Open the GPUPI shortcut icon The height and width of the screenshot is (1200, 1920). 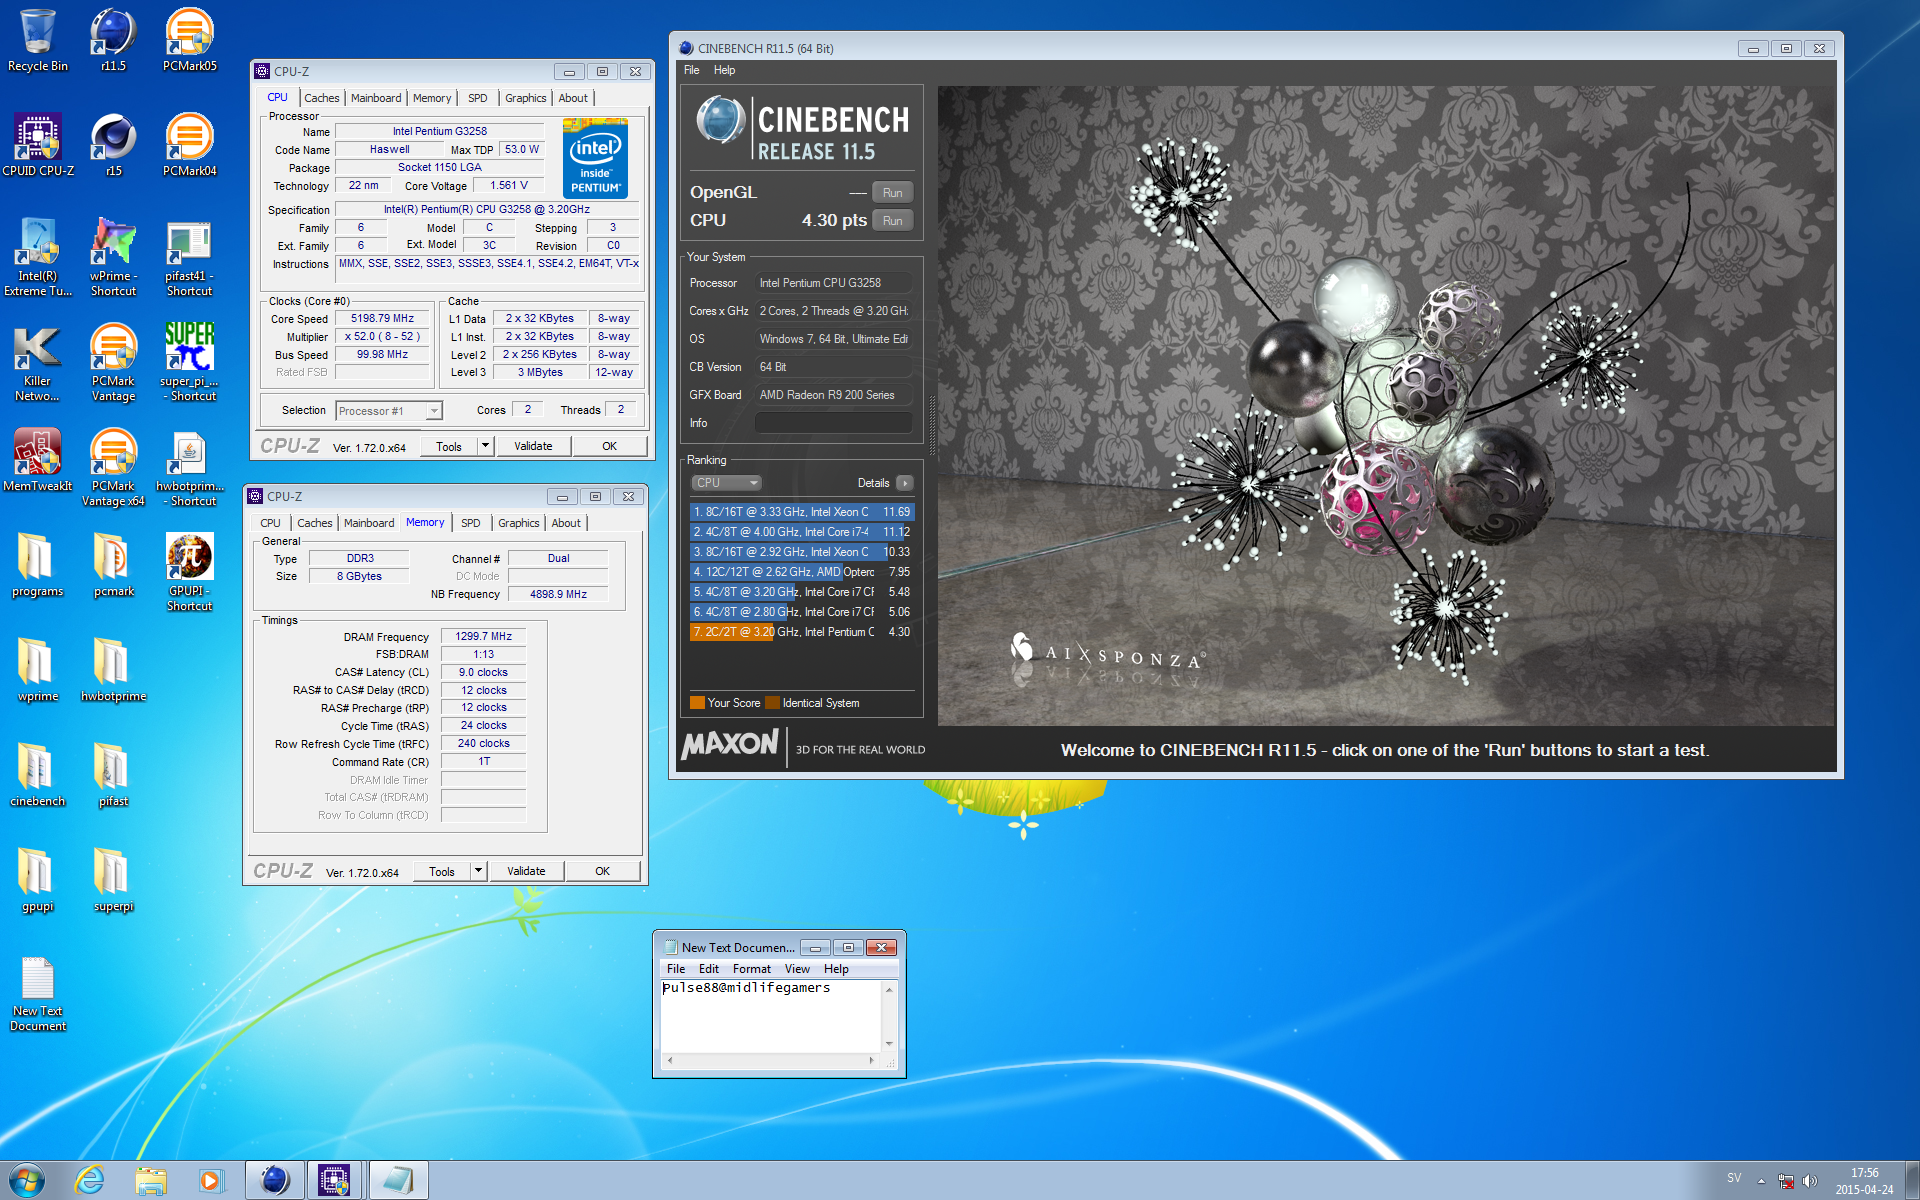189,572
